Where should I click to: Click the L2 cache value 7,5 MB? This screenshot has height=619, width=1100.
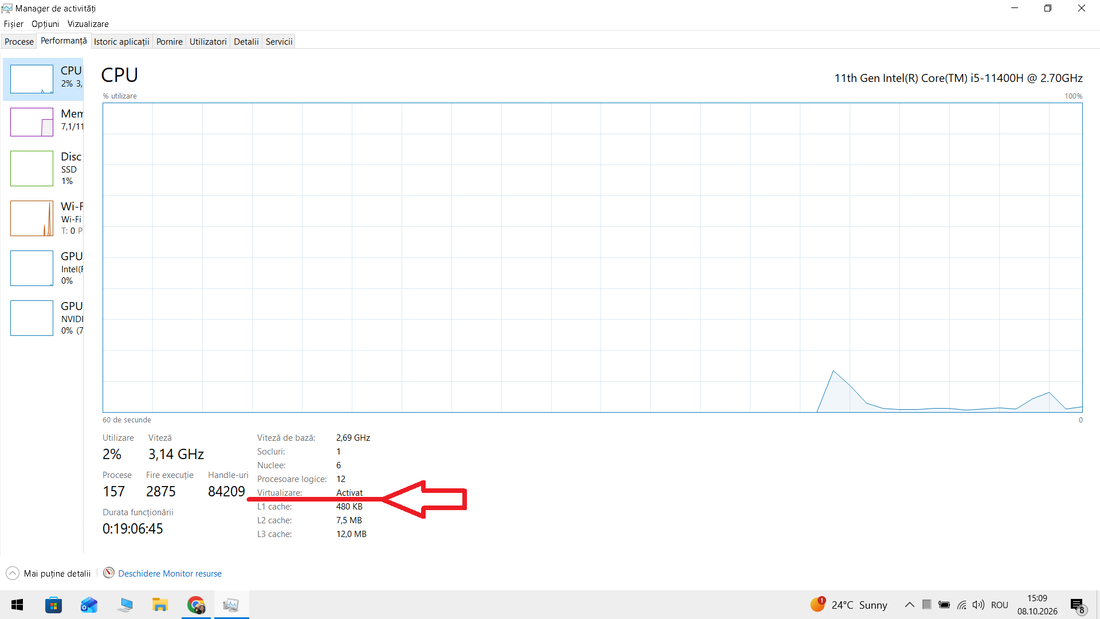[349, 520]
